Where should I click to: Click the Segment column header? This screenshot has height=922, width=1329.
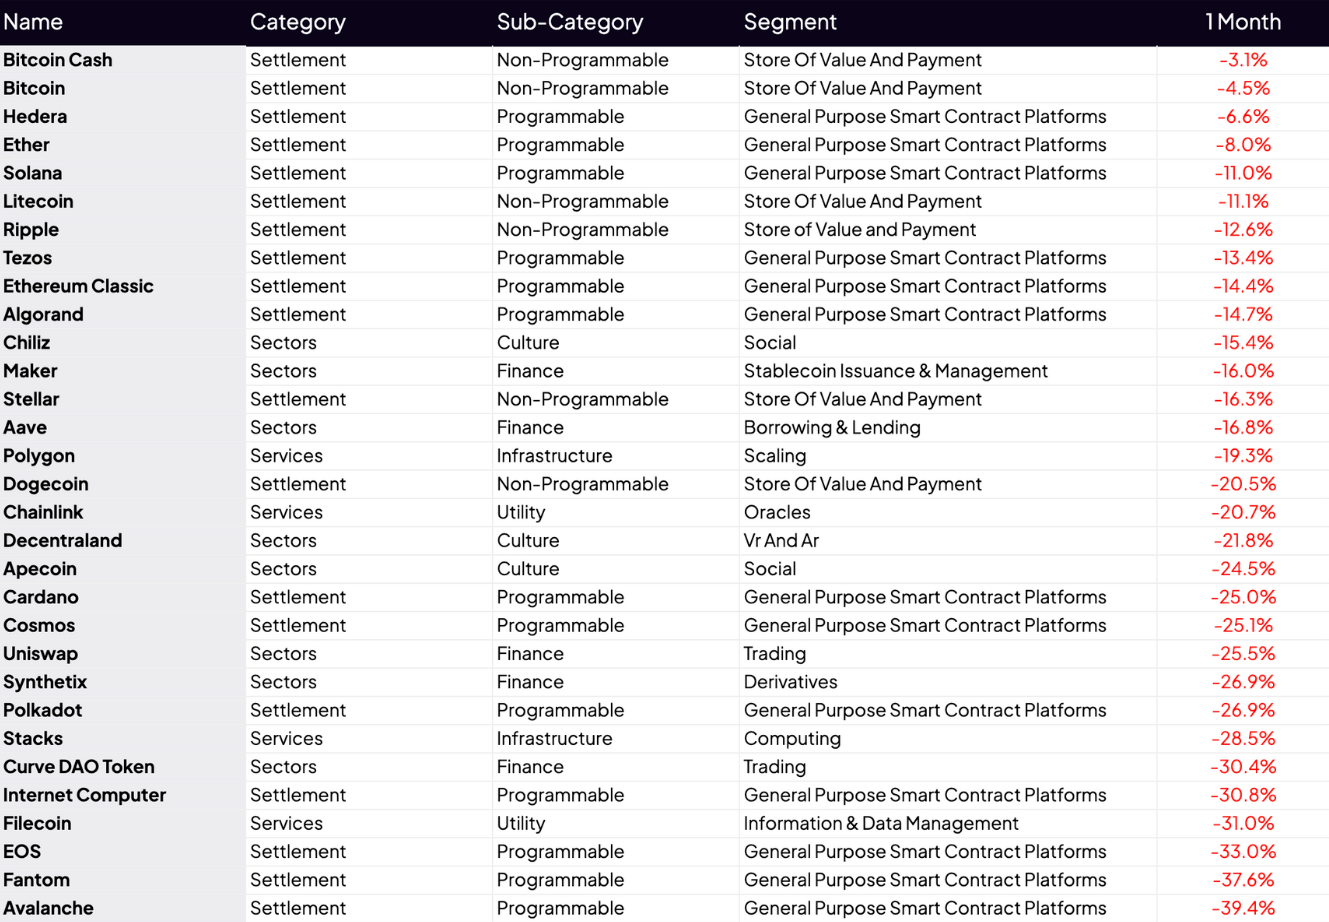(790, 22)
